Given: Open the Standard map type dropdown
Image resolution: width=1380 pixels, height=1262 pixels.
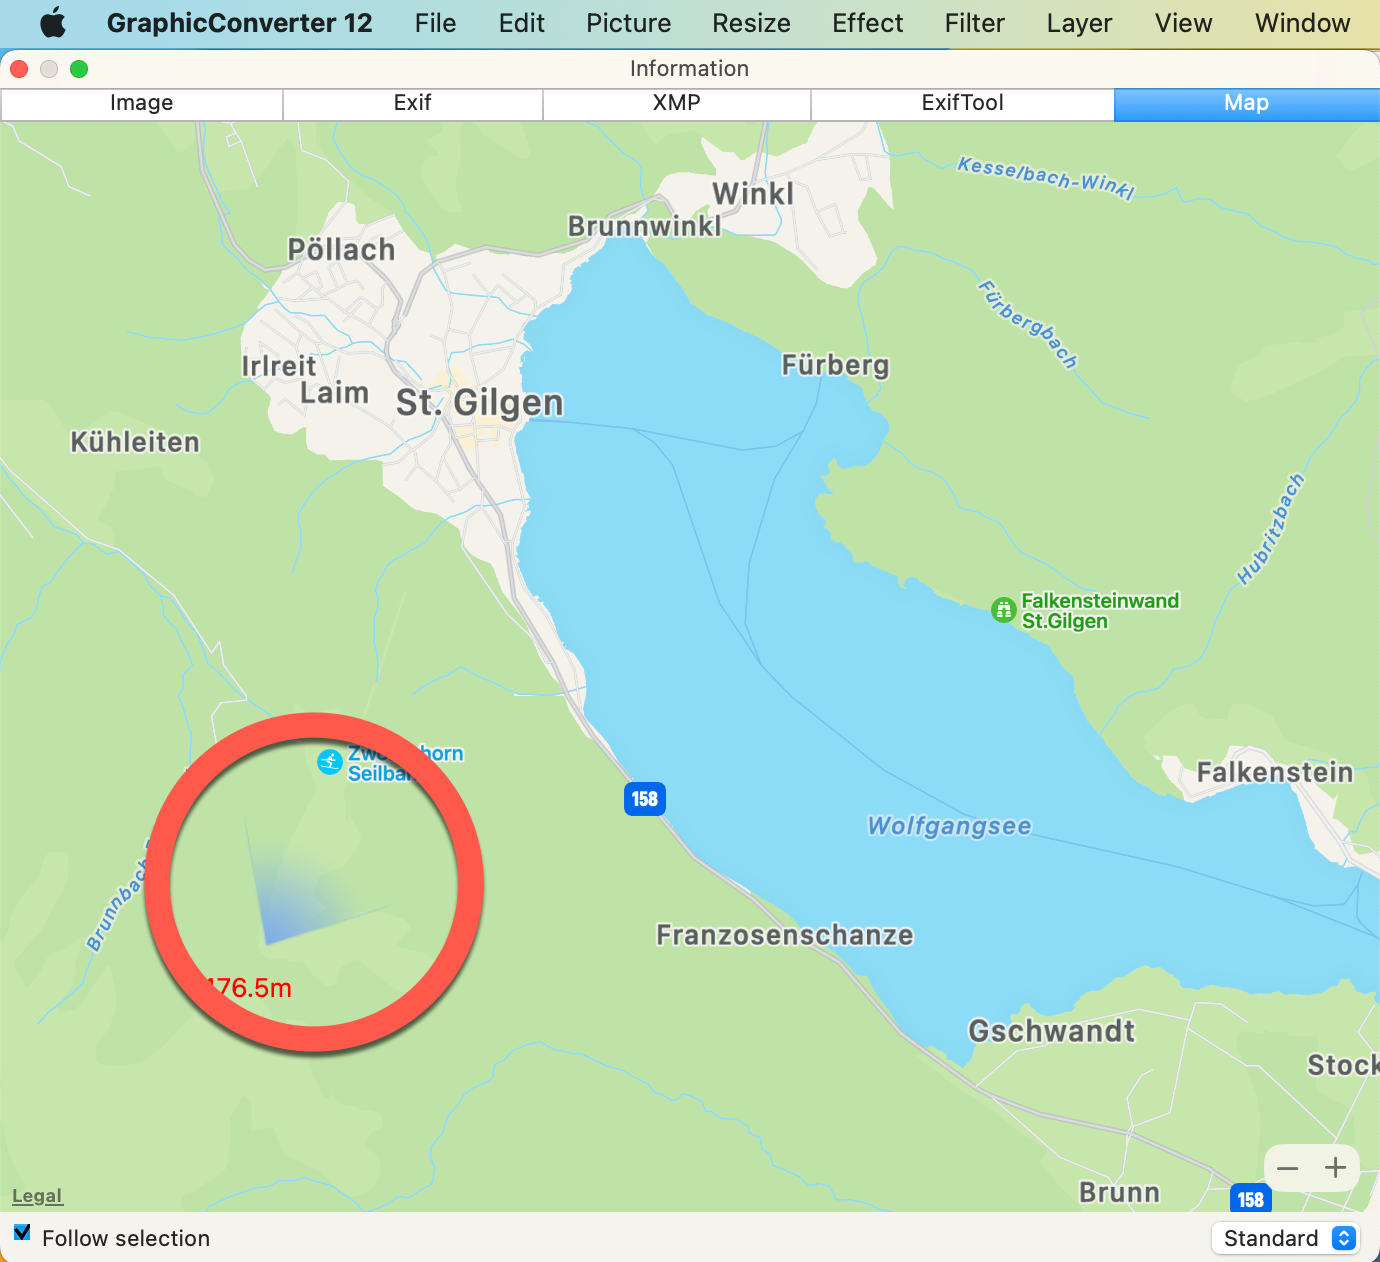Looking at the screenshot, I should click(1285, 1238).
